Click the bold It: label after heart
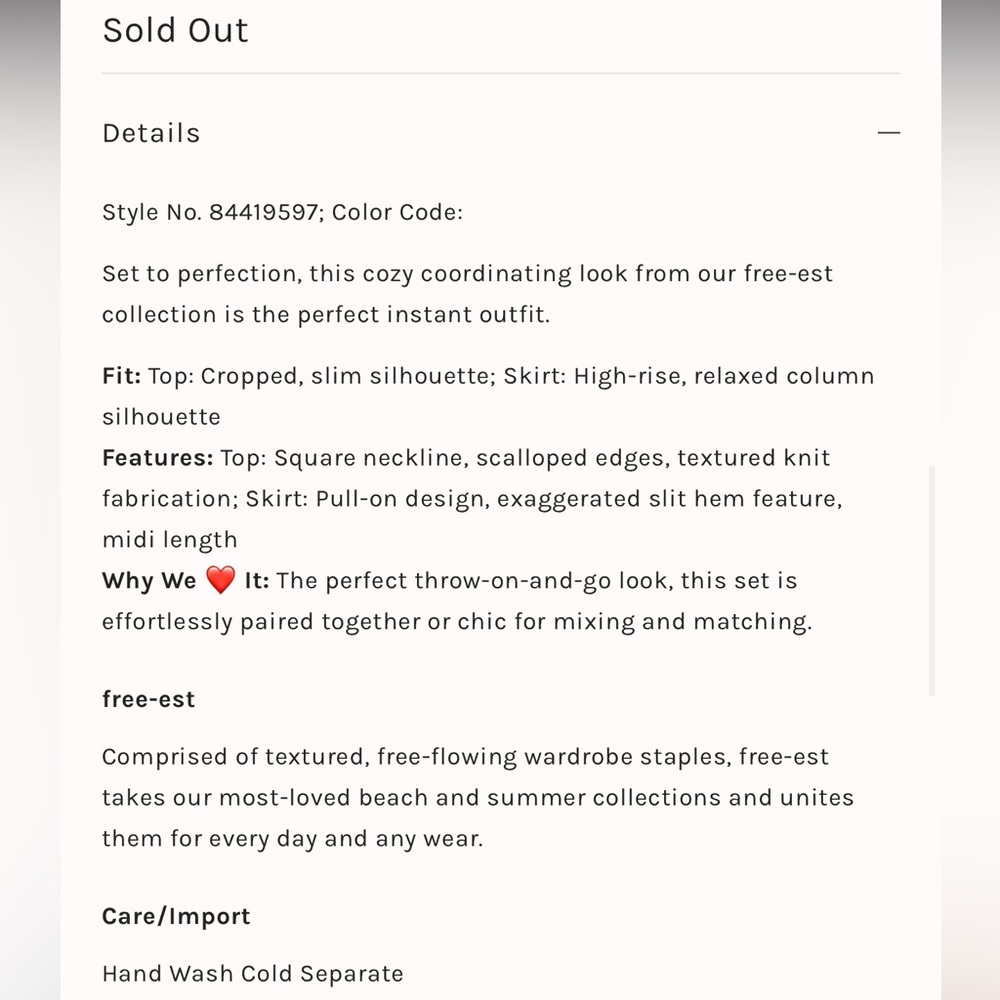1000x1000 pixels. coord(257,580)
